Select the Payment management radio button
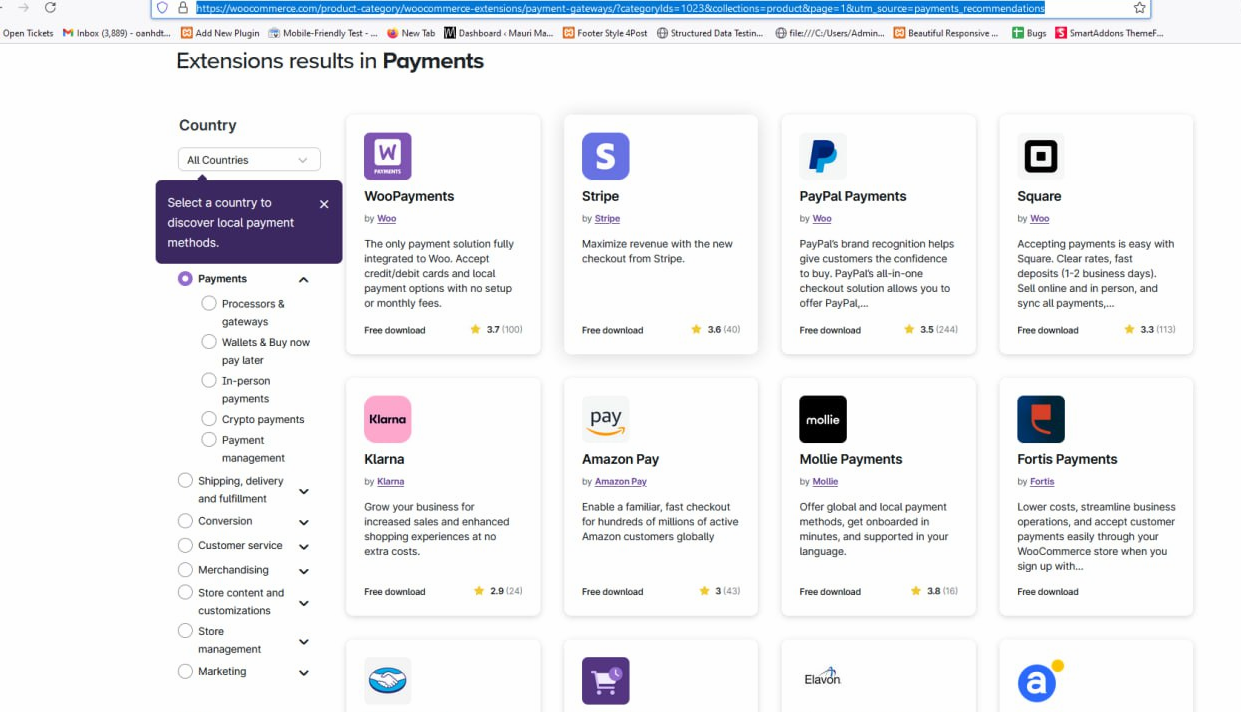 coord(209,440)
